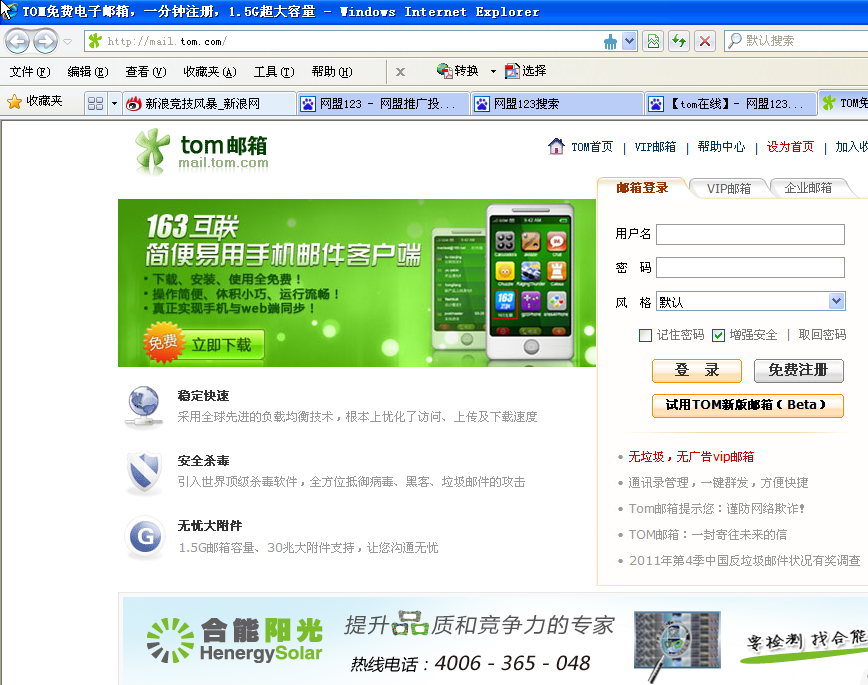Open the address bar history dropdown
868x685 pixels.
pyautogui.click(x=629, y=41)
